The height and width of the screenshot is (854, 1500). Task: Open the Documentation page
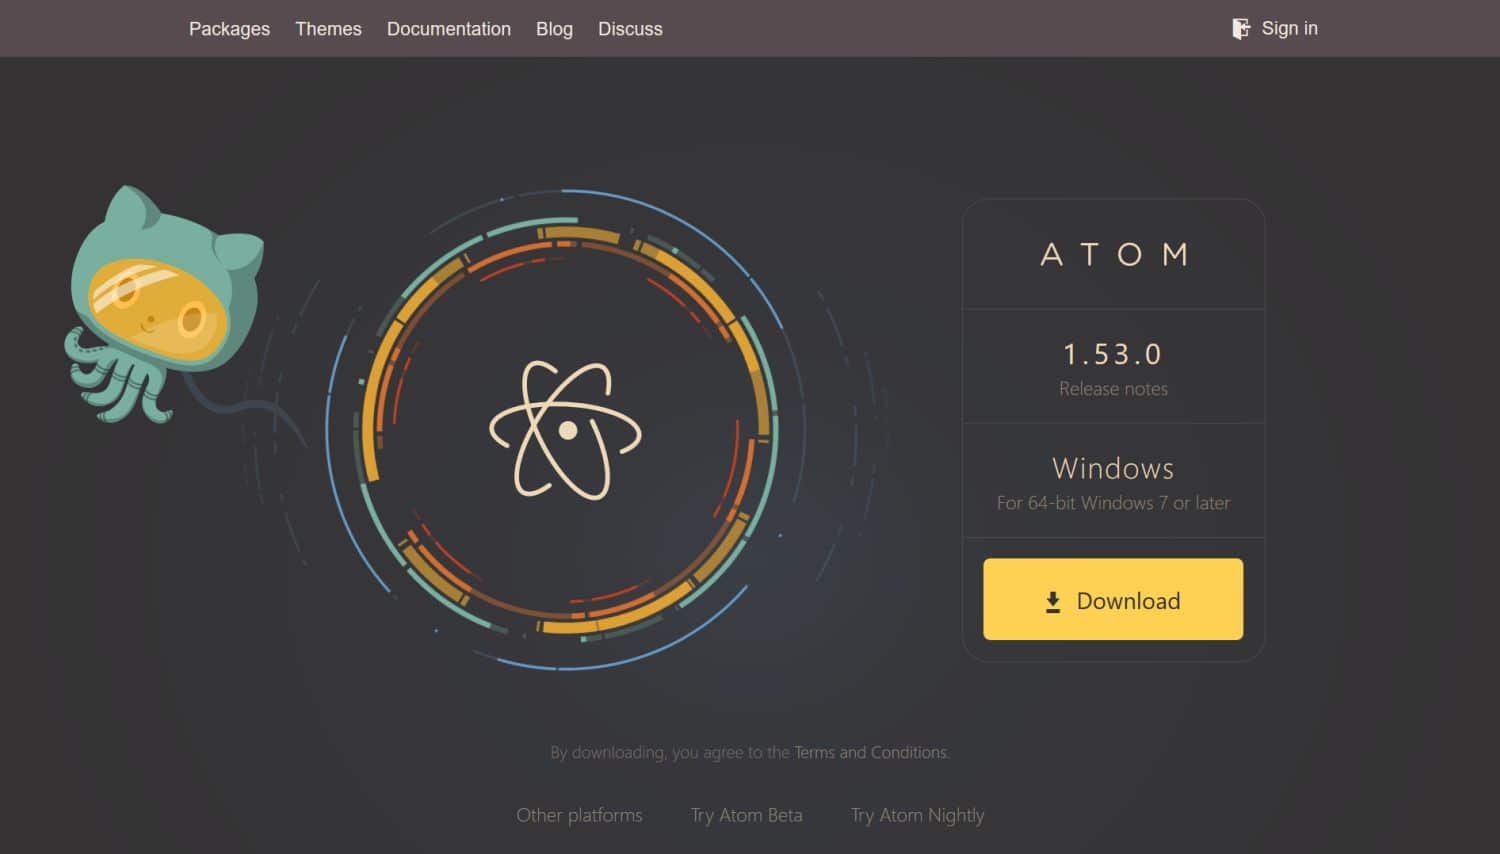click(448, 28)
